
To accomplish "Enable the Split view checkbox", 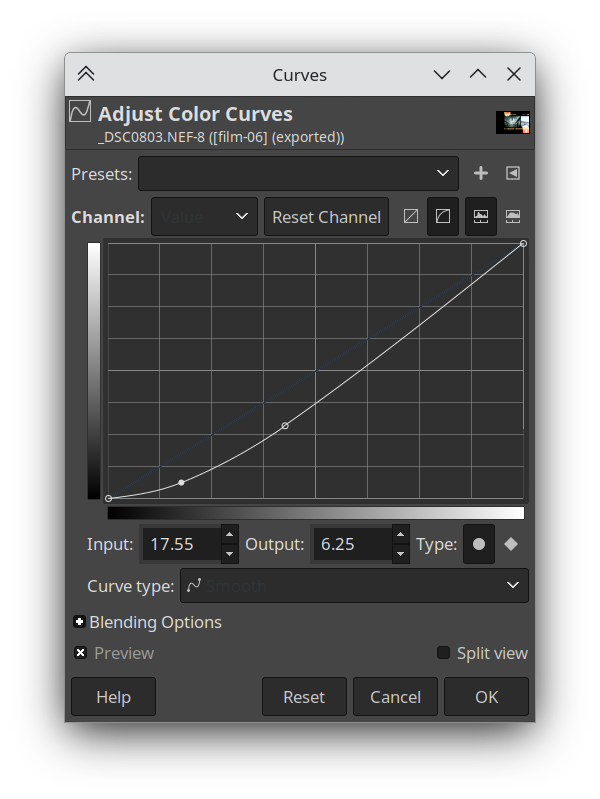I will click(443, 653).
